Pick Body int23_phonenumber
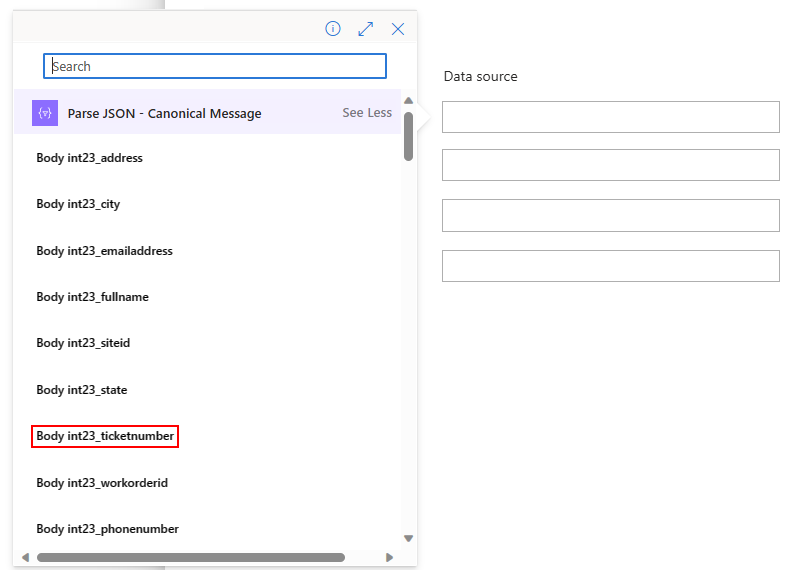The height and width of the screenshot is (570, 800). click(x=108, y=529)
